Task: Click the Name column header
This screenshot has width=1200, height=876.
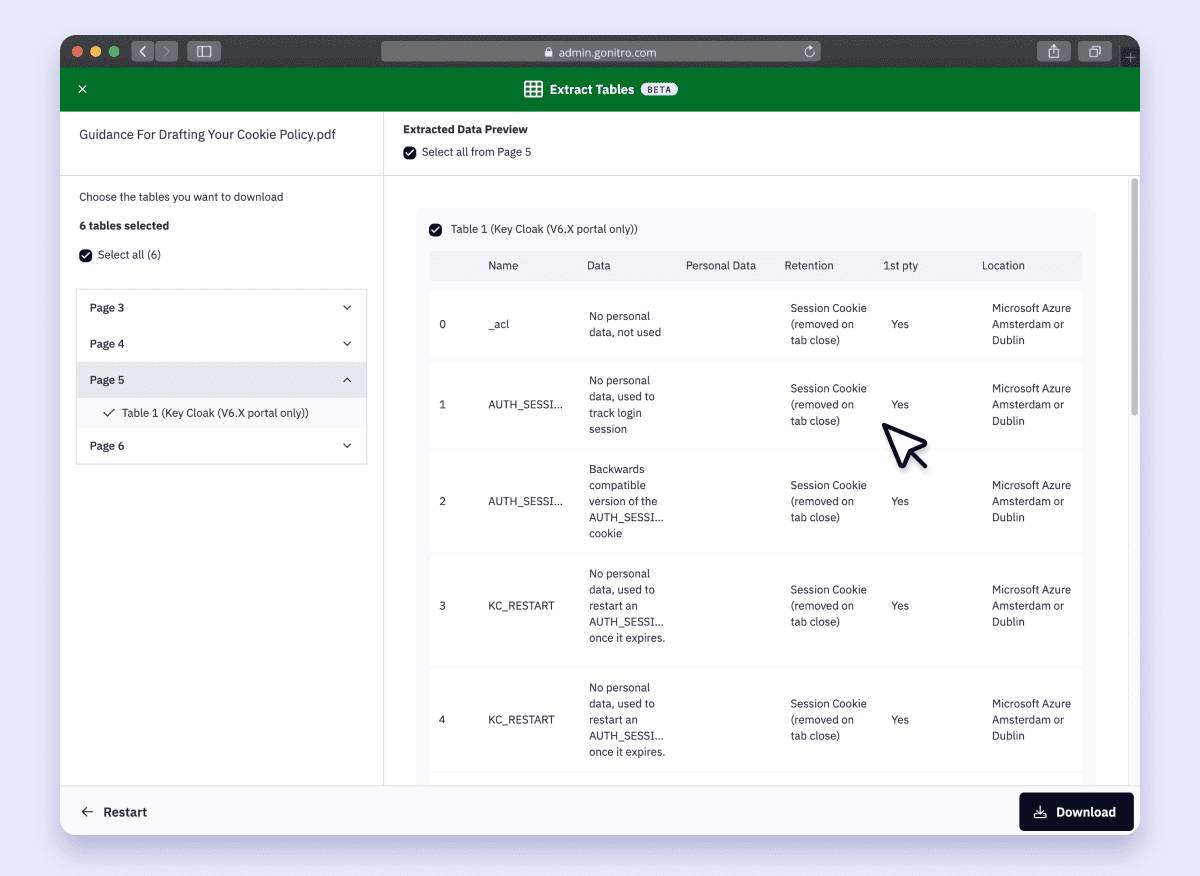Action: point(503,266)
